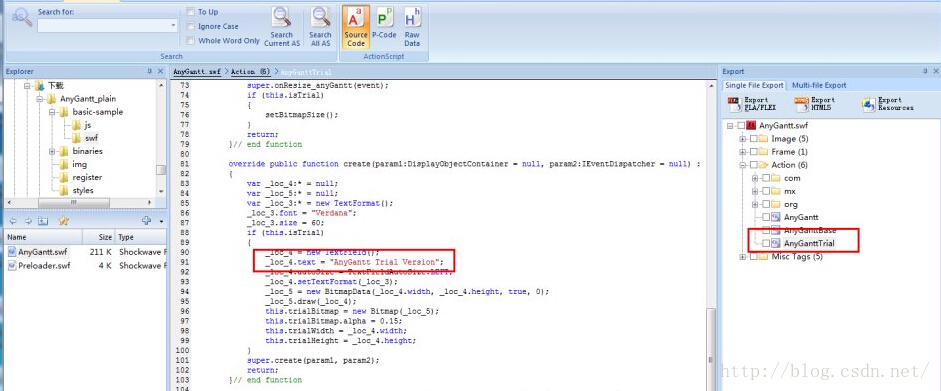Expand the Misc Tags (5) node
Viewport: 941px width, 391px height.
tap(743, 257)
